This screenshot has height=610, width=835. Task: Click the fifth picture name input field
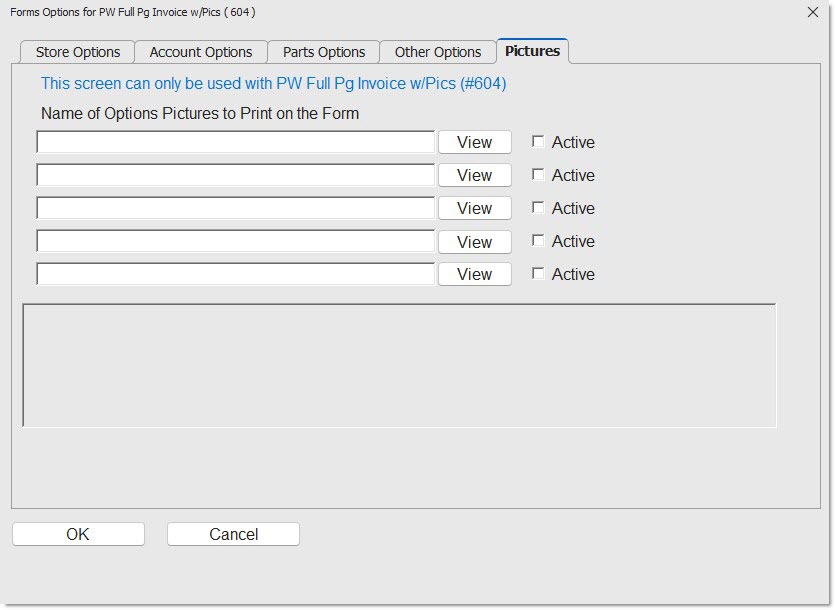236,274
